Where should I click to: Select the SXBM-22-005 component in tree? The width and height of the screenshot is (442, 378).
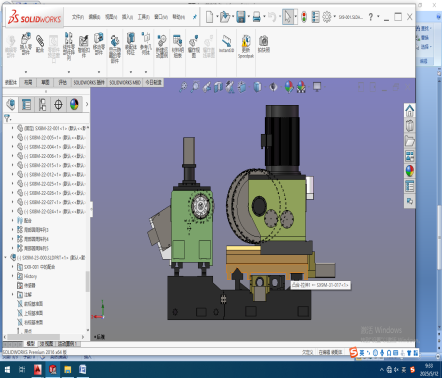click(53, 137)
